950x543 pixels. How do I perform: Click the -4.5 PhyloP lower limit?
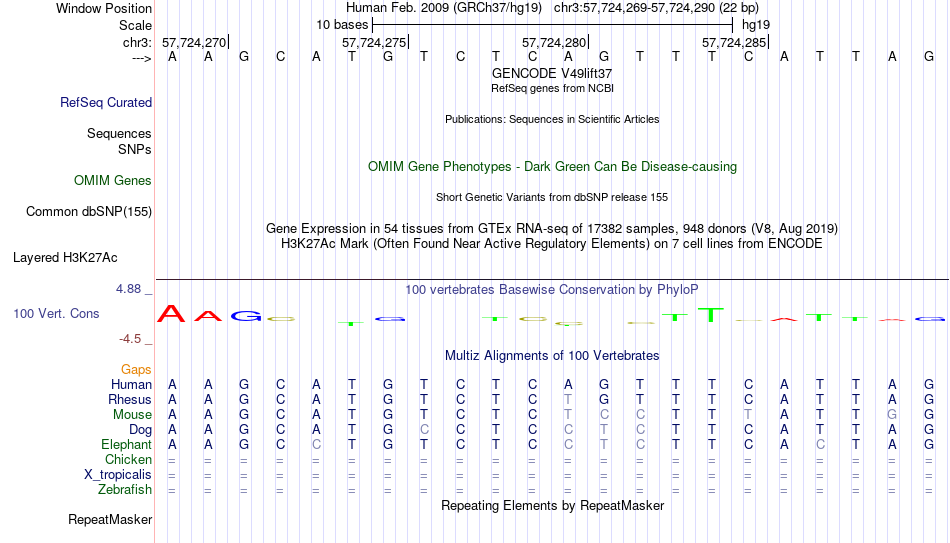[130, 339]
